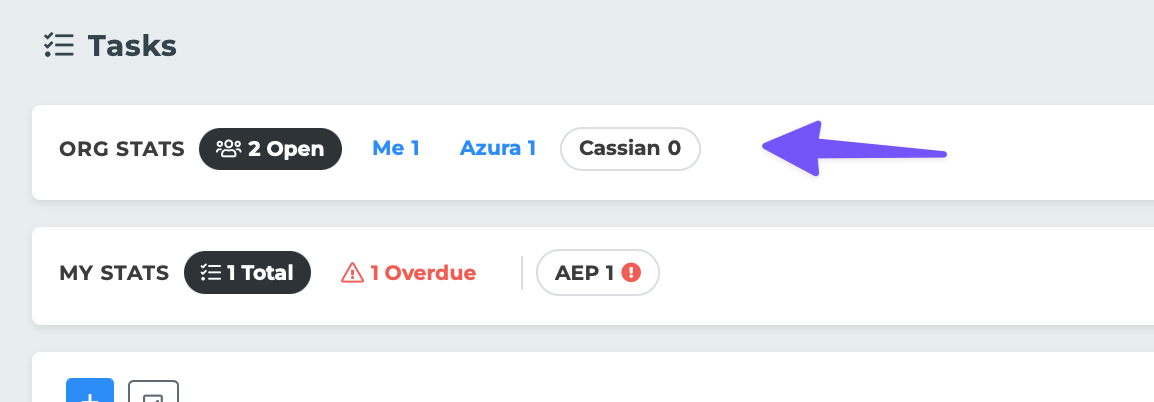Click the checklist icon inside 1 Total
Viewport: 1154px width, 402px height.
pyautogui.click(x=210, y=272)
